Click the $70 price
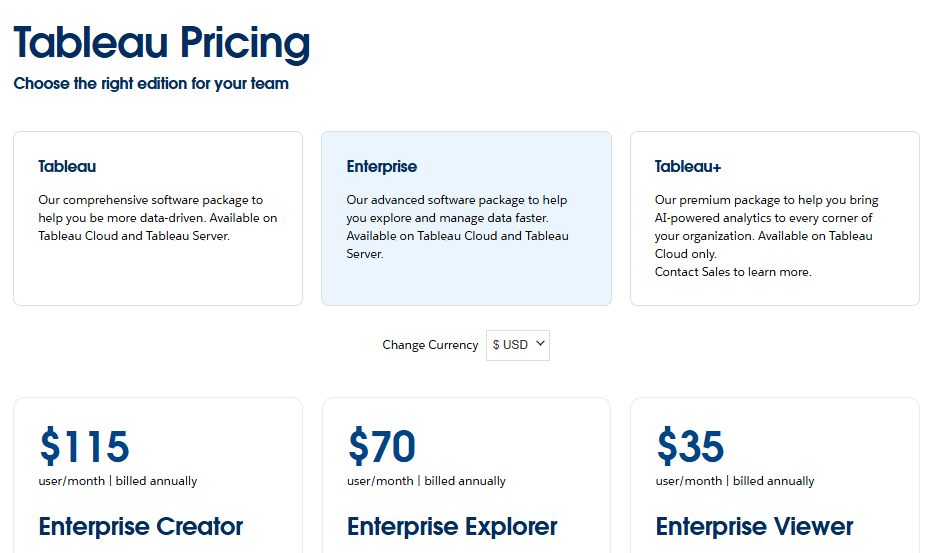This screenshot has height=553, width=929. [382, 446]
